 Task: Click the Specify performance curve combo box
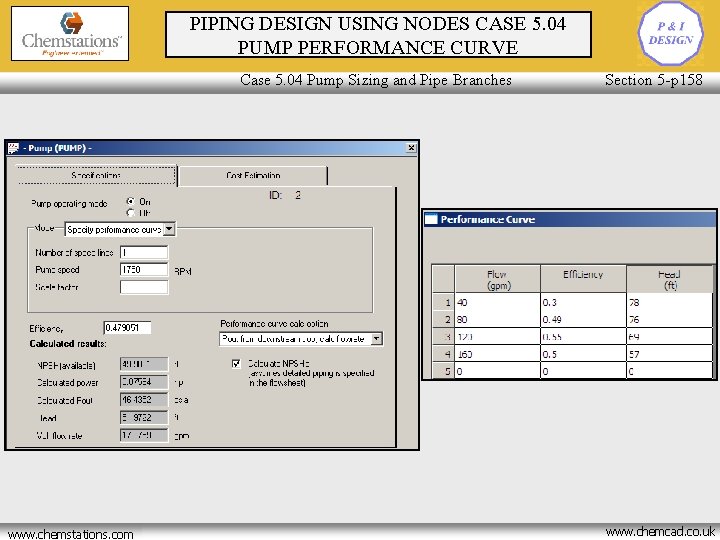pos(120,229)
